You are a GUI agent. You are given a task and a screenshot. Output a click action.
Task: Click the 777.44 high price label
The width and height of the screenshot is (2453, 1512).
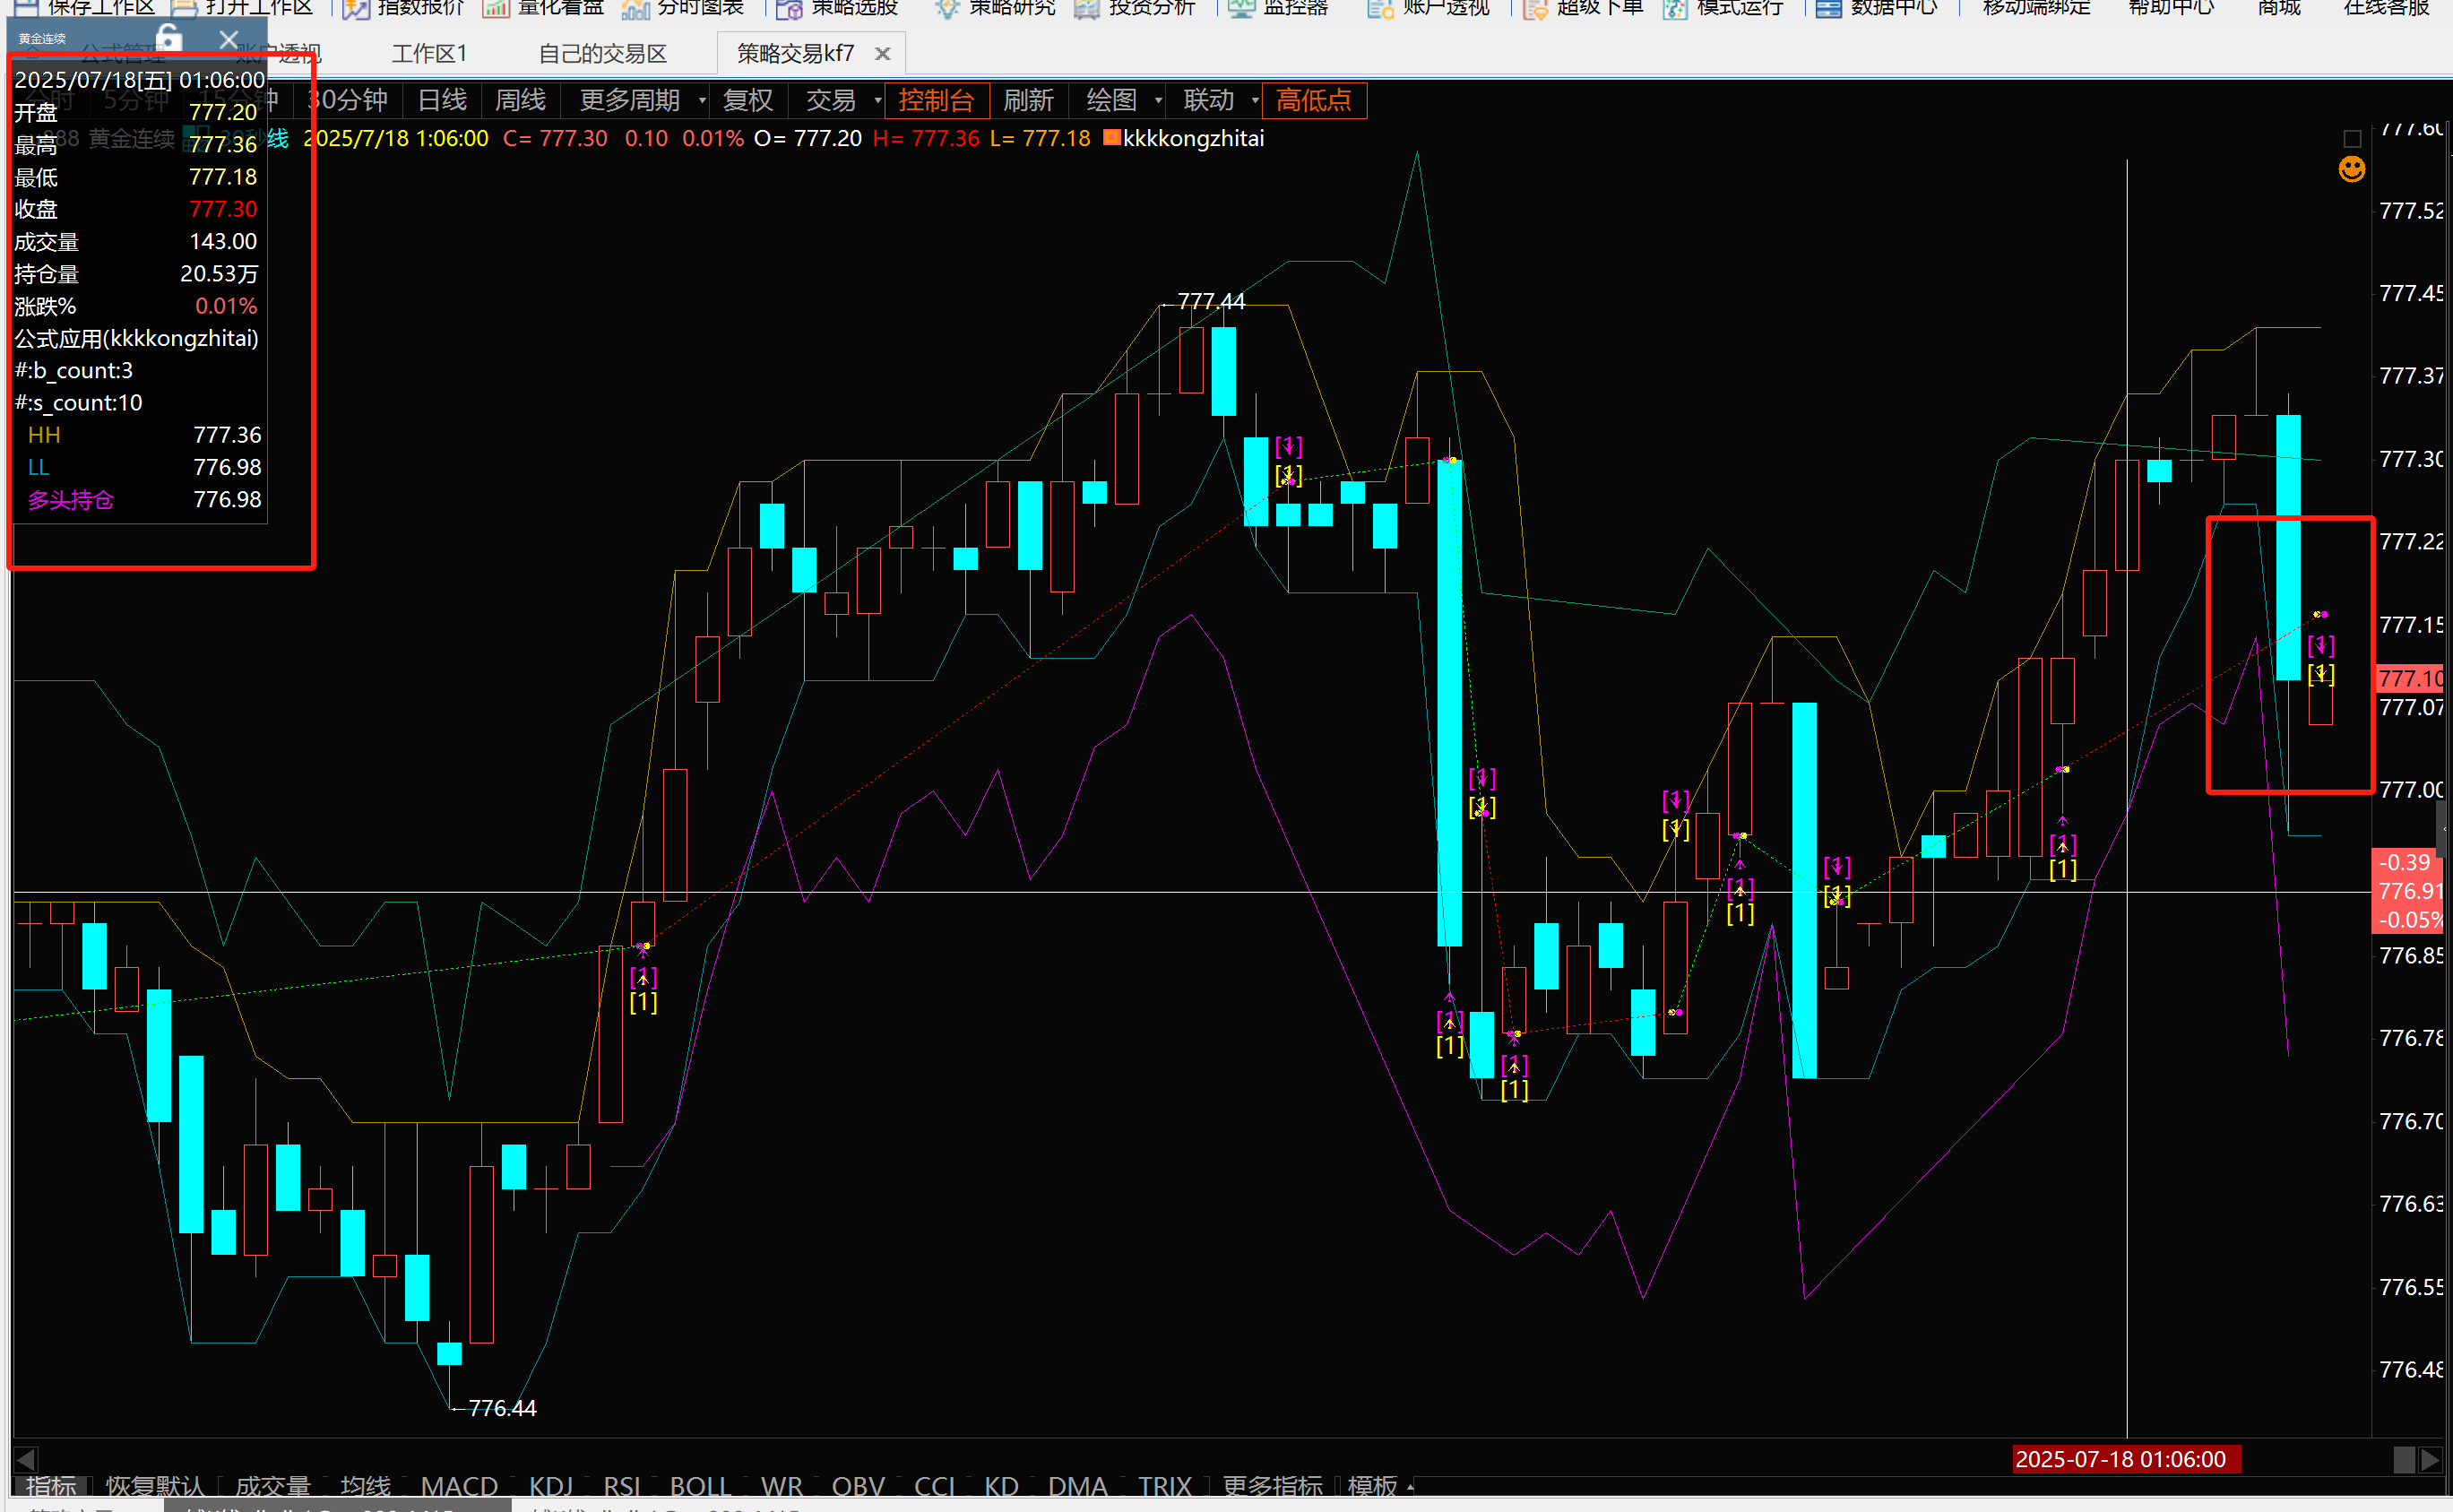[x=1211, y=301]
